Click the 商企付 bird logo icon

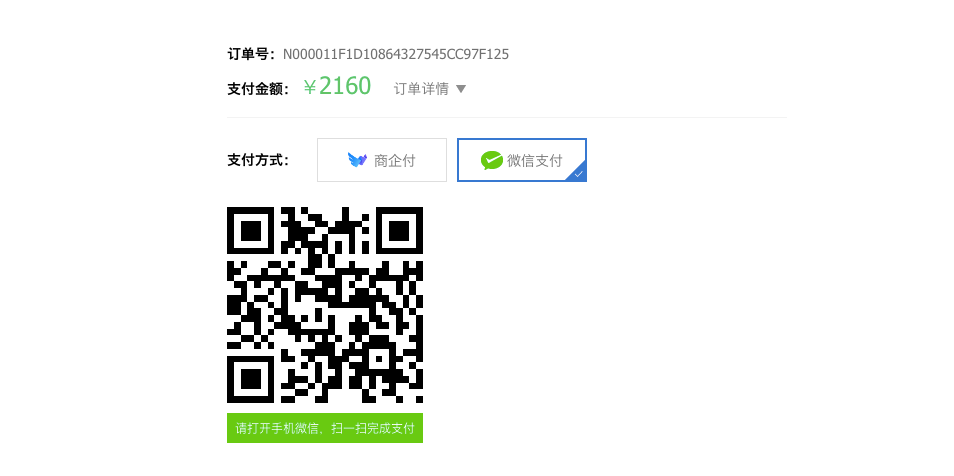coord(357,160)
